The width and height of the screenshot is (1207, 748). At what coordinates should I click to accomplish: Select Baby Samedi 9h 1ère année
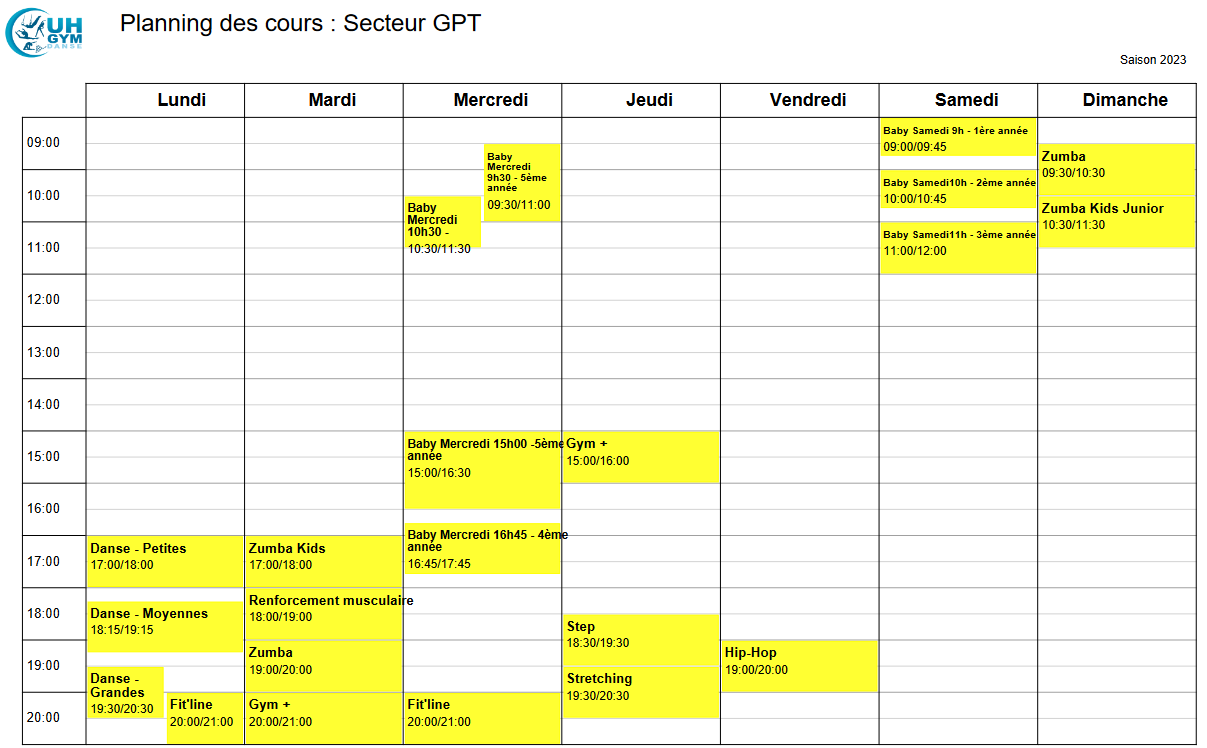tap(957, 138)
